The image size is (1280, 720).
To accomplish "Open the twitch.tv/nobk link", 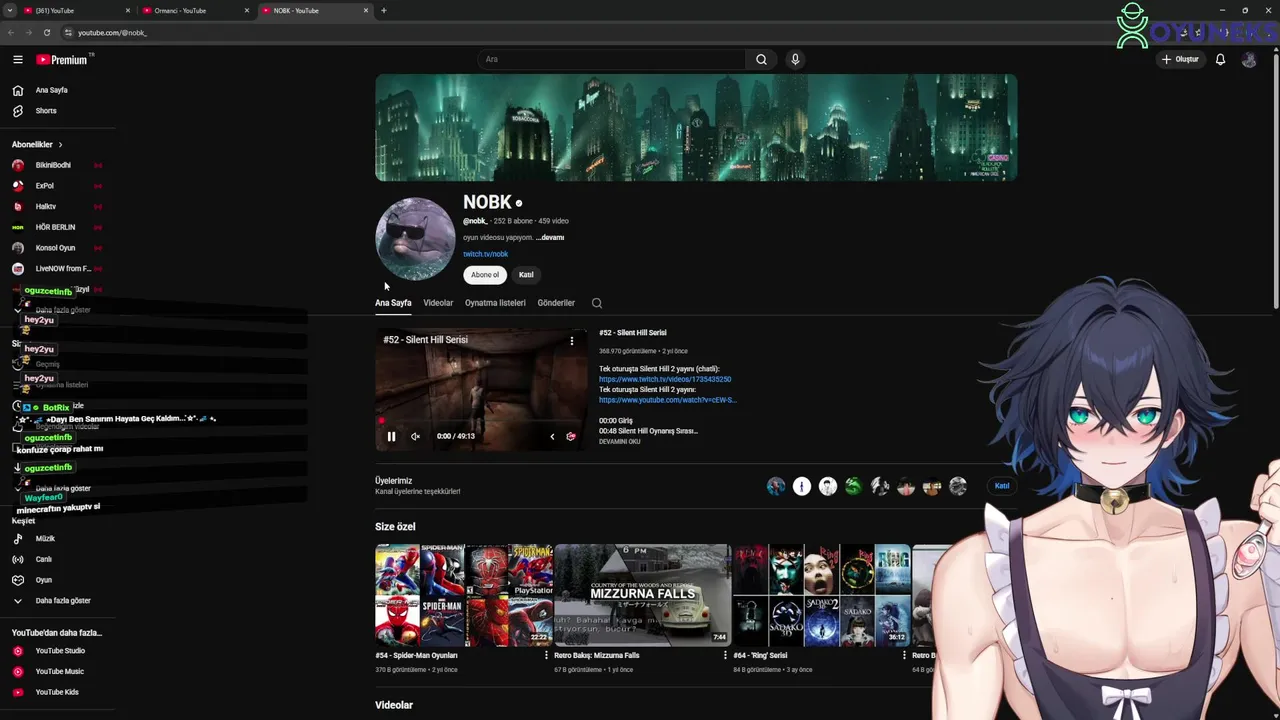I will click(485, 254).
